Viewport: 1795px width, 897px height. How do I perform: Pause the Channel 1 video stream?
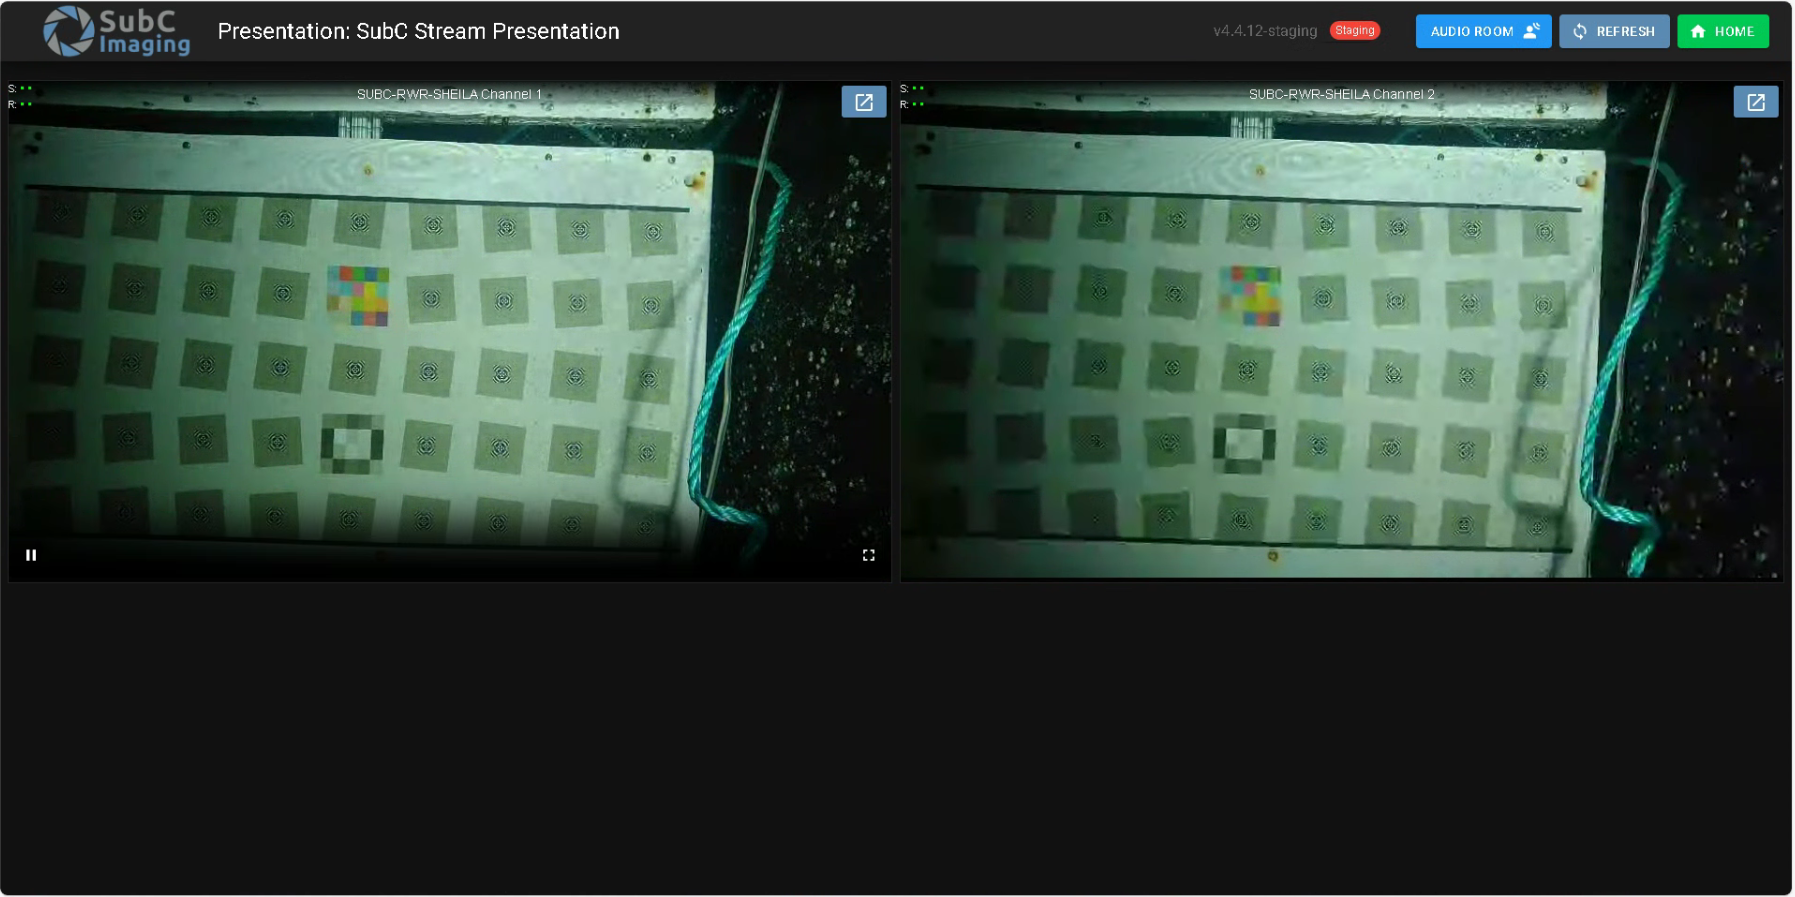click(31, 555)
